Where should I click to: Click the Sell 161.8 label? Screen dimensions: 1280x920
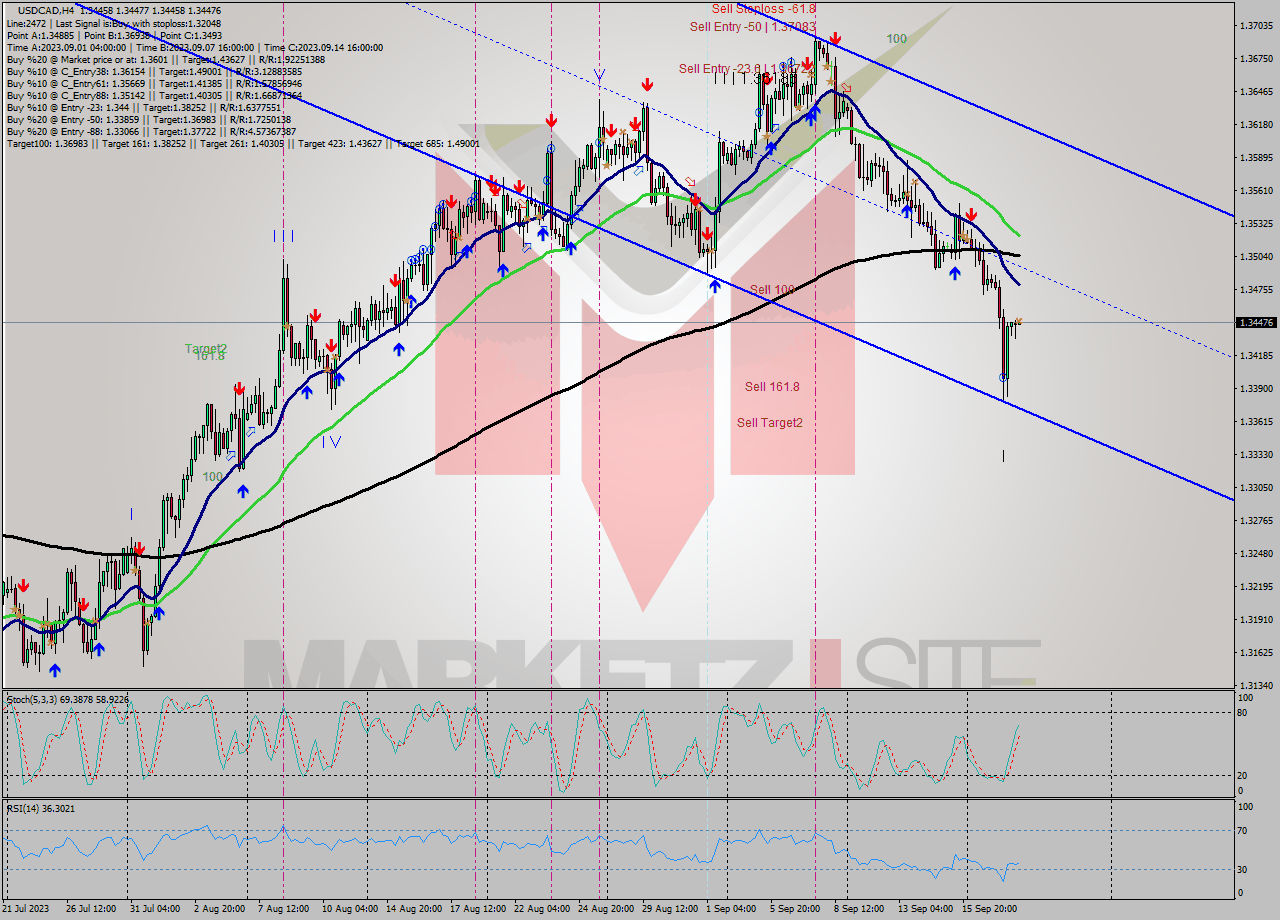point(772,387)
